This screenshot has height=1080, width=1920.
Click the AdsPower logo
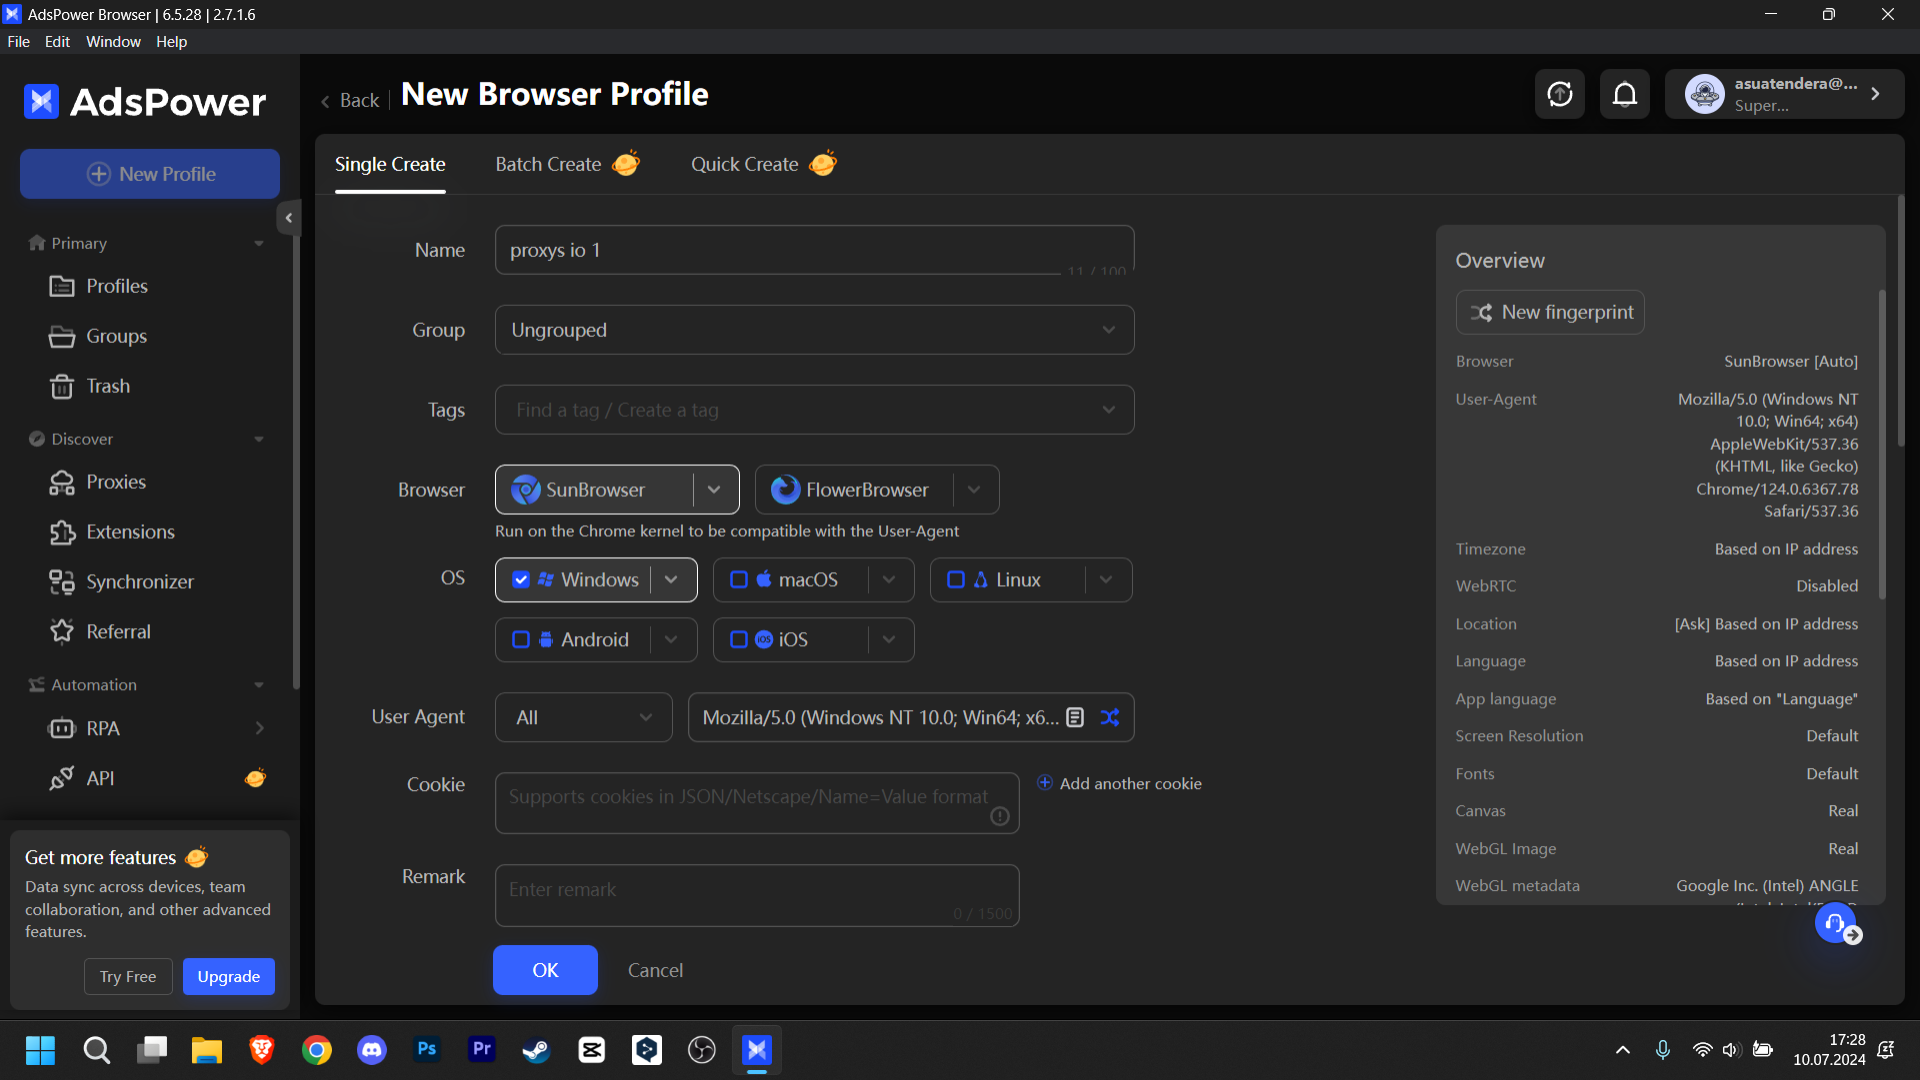(x=144, y=102)
